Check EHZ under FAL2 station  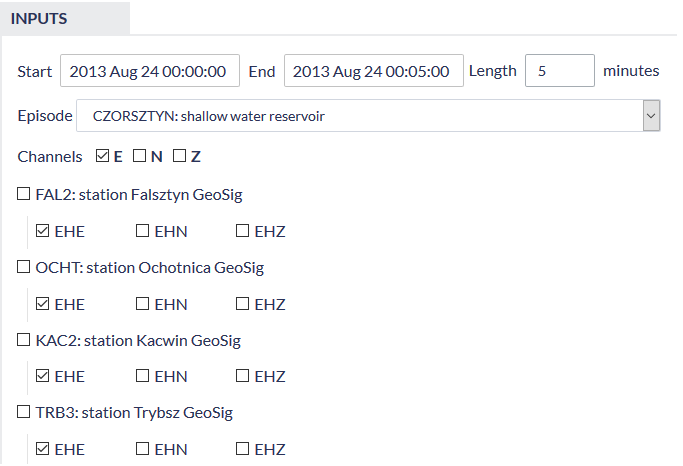point(242,230)
